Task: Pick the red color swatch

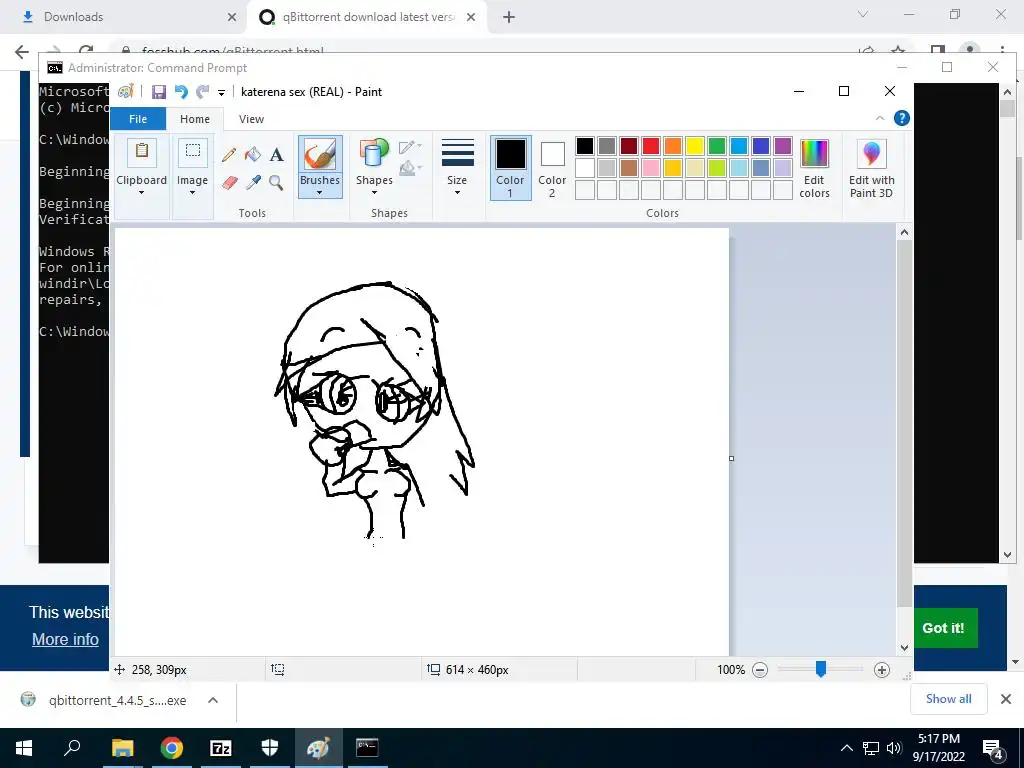Action: click(x=651, y=146)
